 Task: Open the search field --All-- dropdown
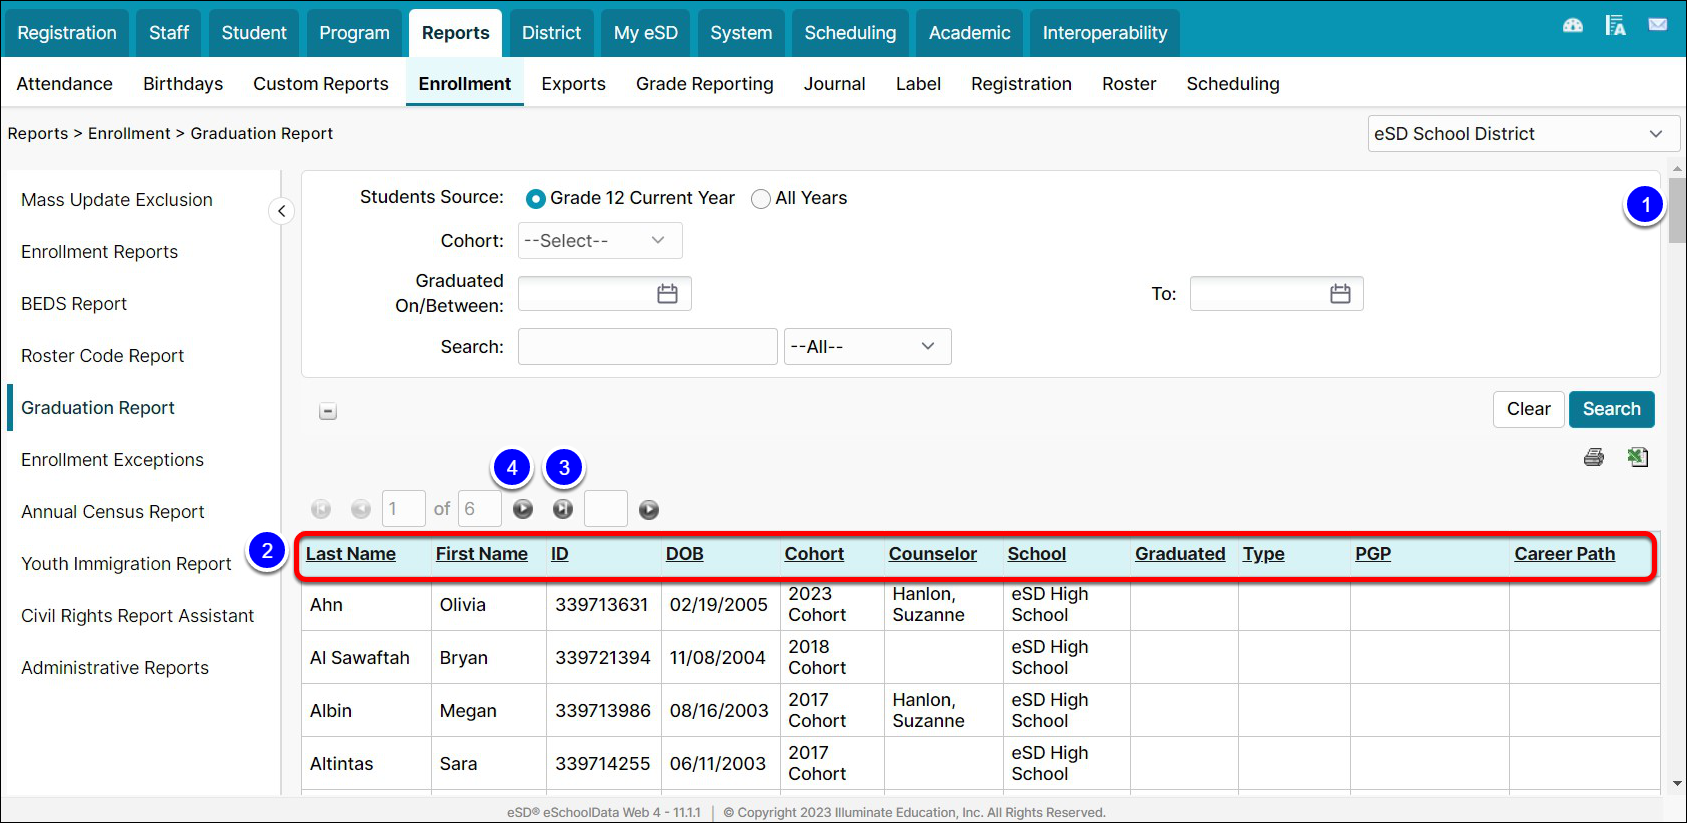coord(867,347)
